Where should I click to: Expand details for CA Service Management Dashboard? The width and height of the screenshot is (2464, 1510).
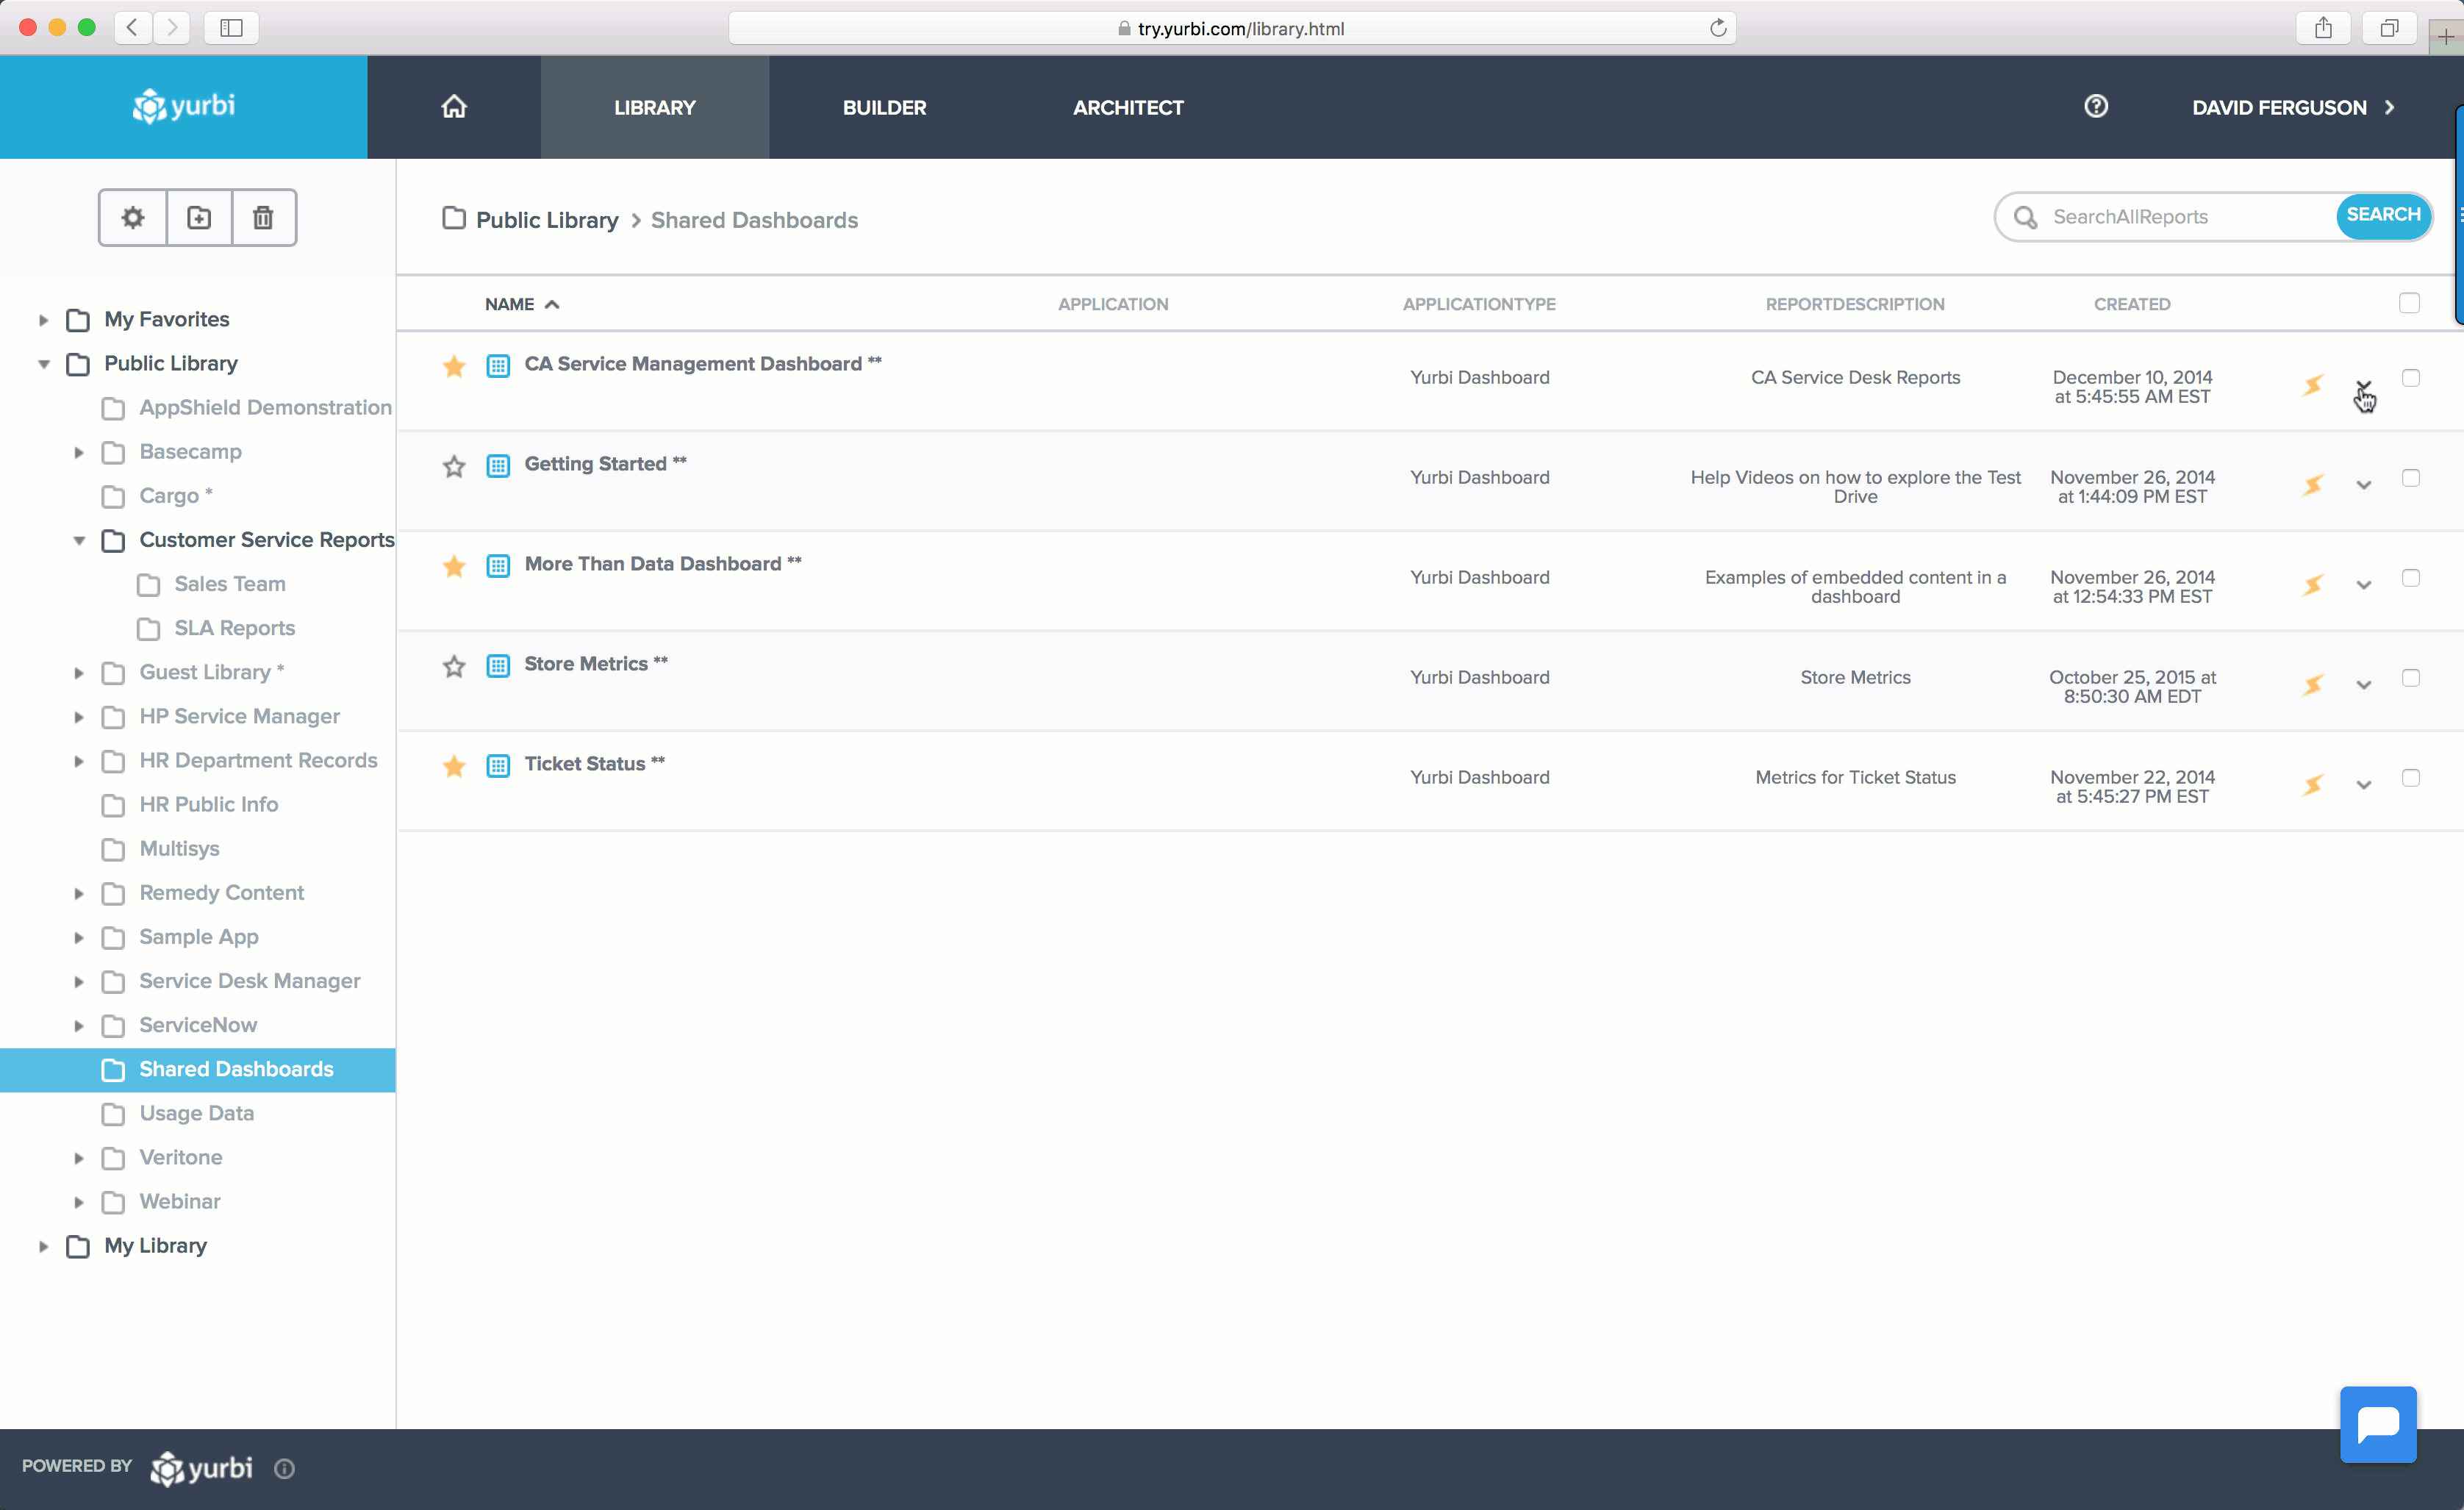(x=2364, y=385)
